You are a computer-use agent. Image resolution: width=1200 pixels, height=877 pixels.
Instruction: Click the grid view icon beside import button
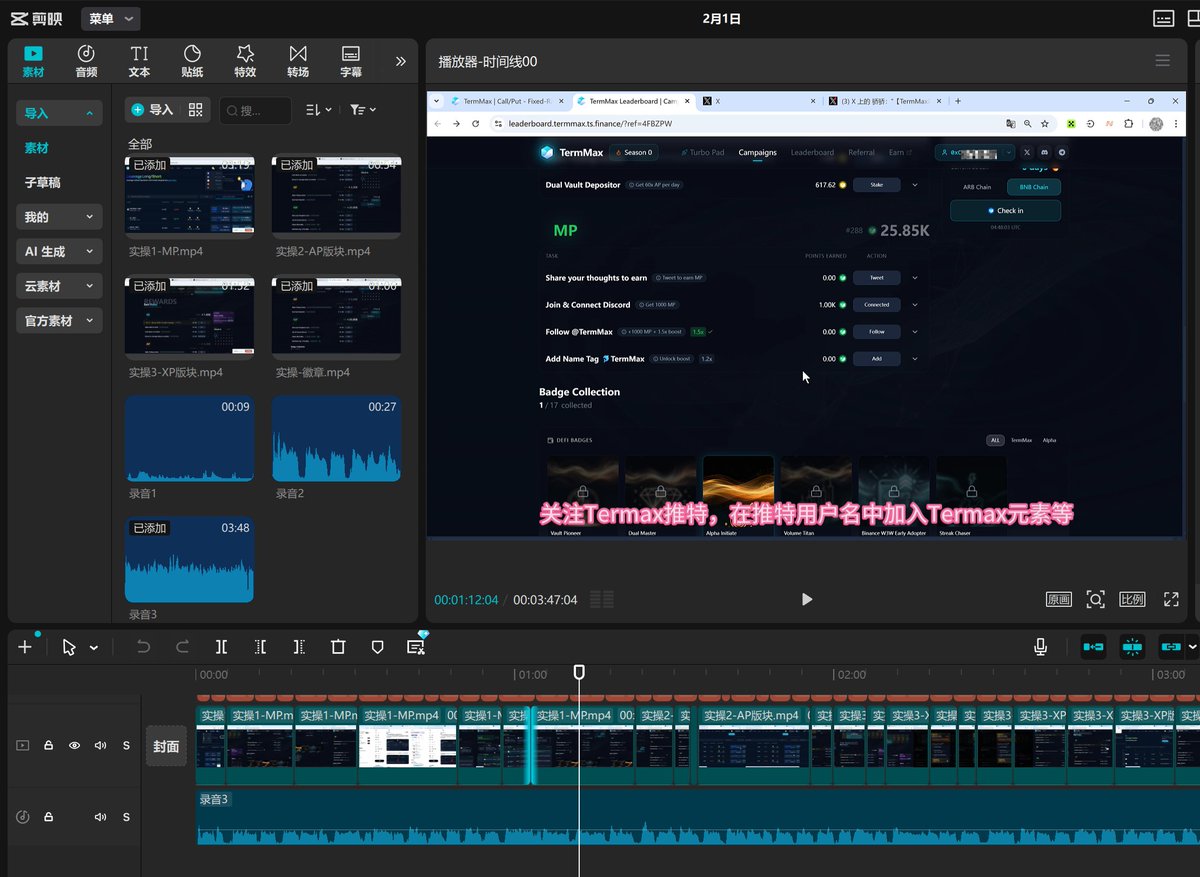tap(196, 110)
